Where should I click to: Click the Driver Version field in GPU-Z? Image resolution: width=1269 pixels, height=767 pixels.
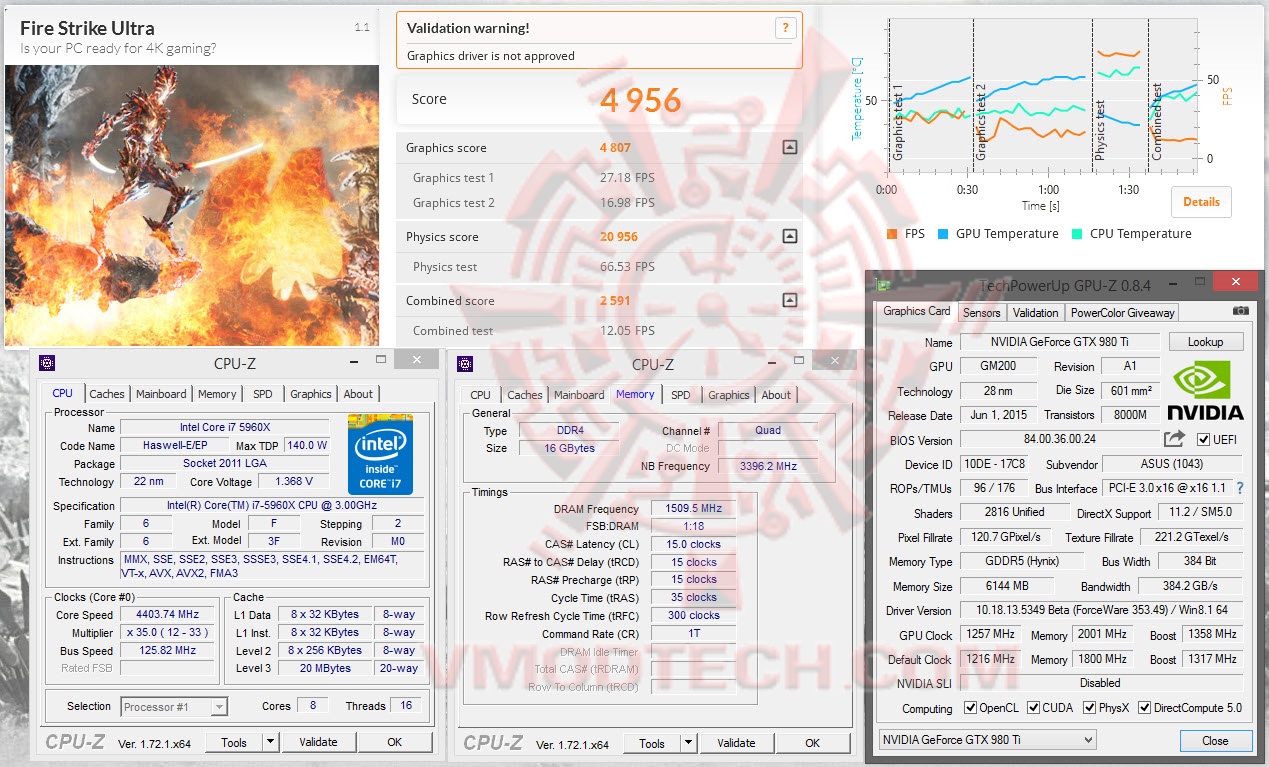[x=1102, y=610]
